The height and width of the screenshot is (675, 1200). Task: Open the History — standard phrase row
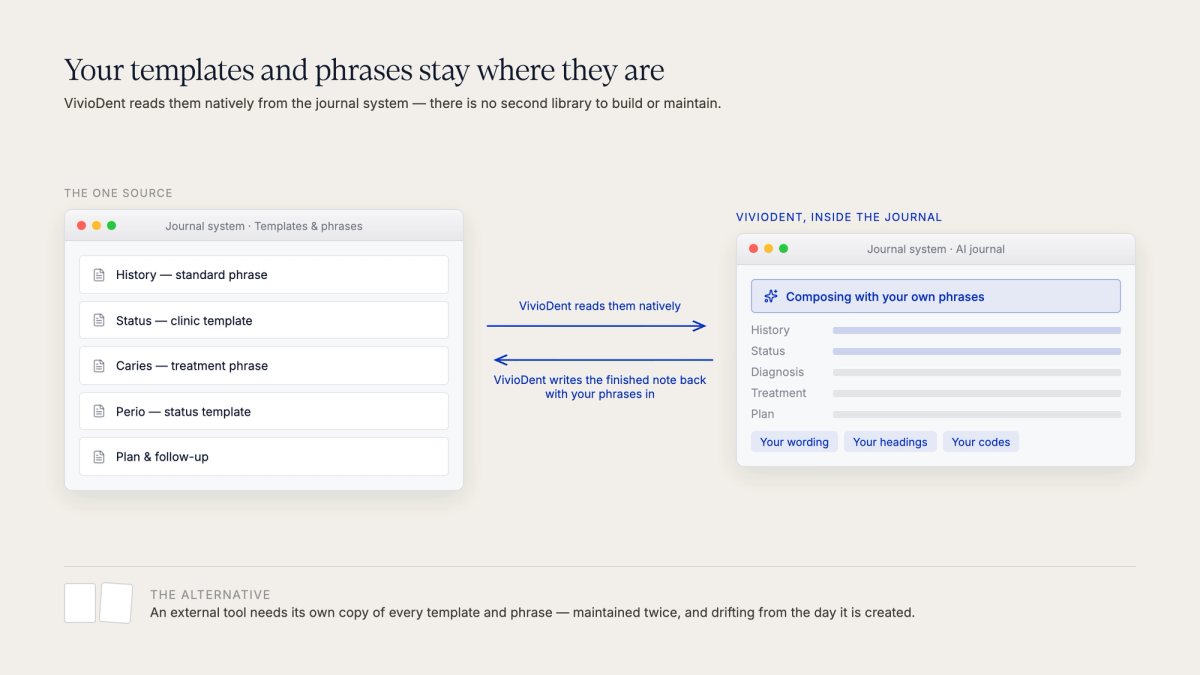pyautogui.click(x=264, y=275)
